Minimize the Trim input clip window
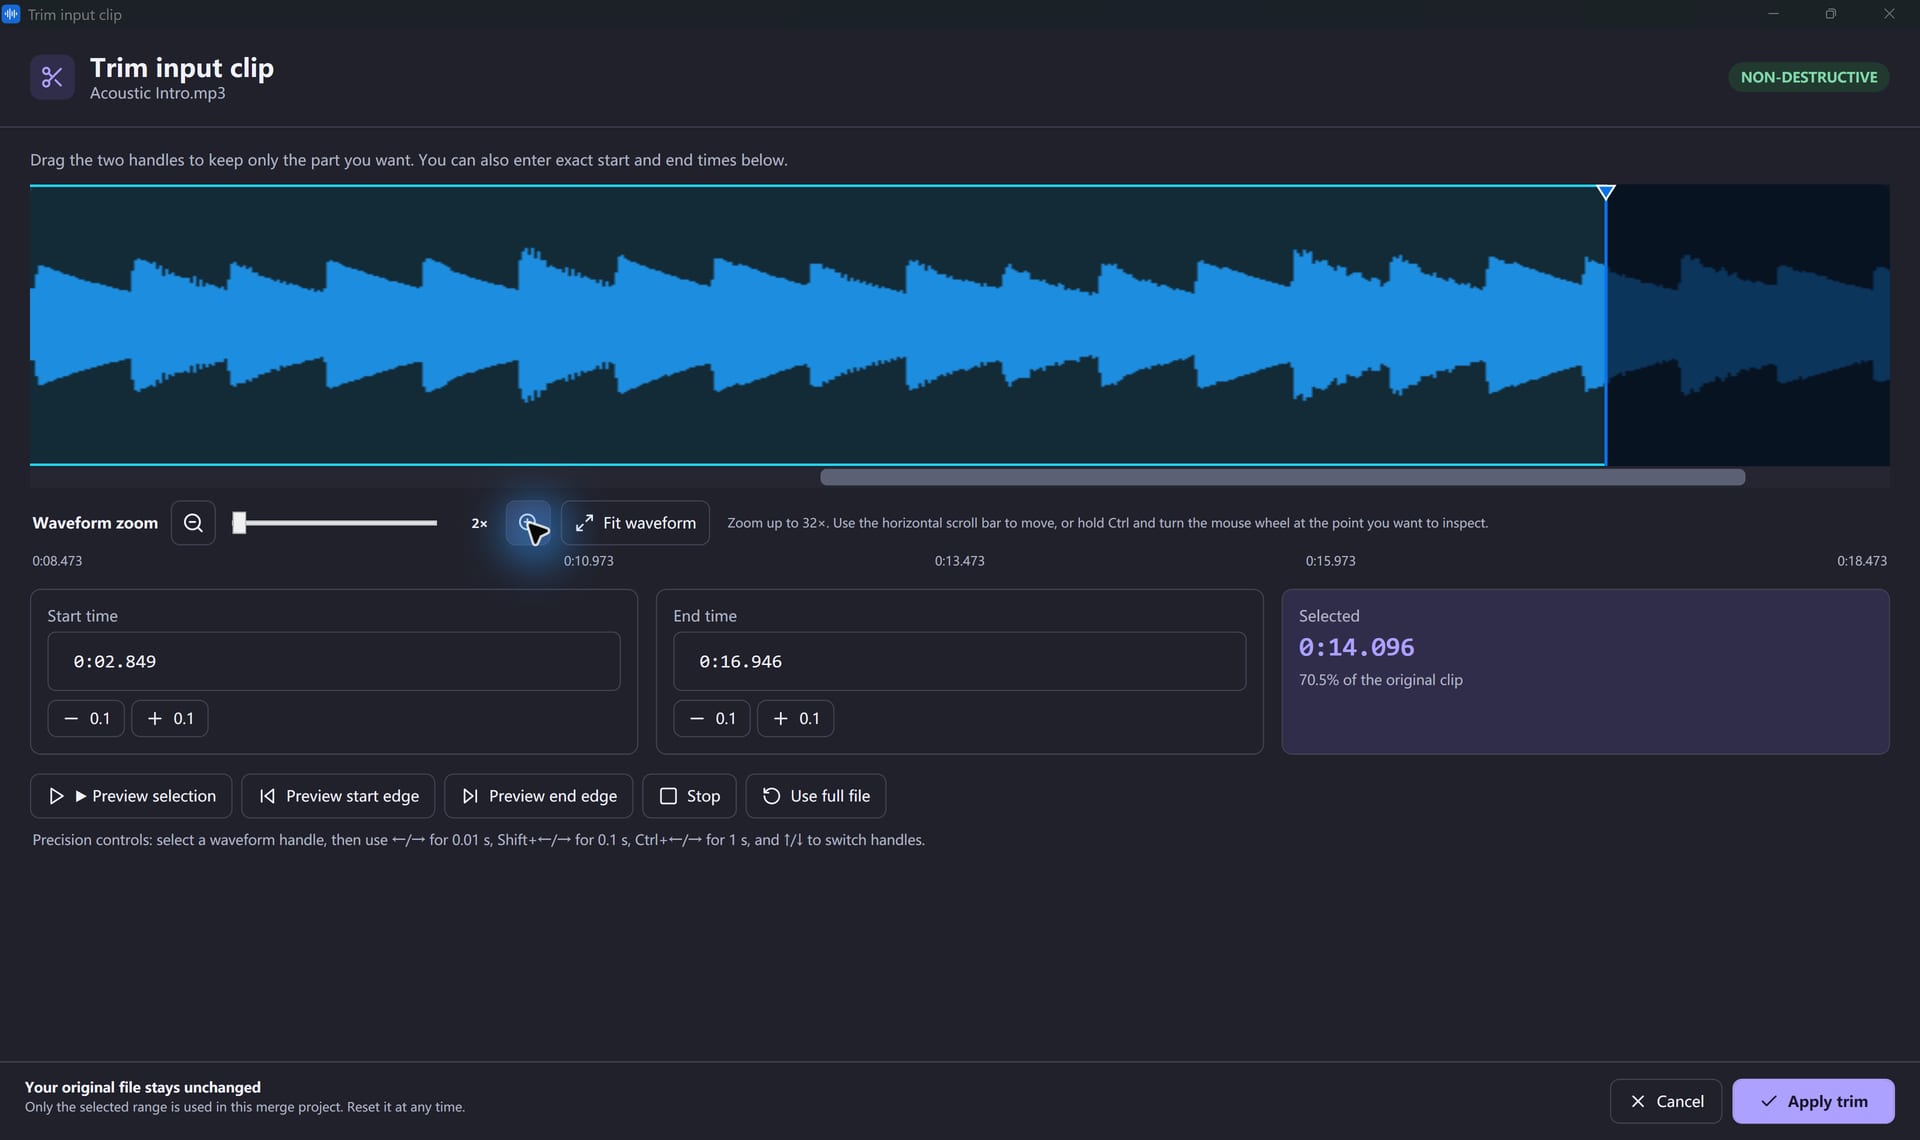This screenshot has width=1920, height=1140. pos(1773,14)
